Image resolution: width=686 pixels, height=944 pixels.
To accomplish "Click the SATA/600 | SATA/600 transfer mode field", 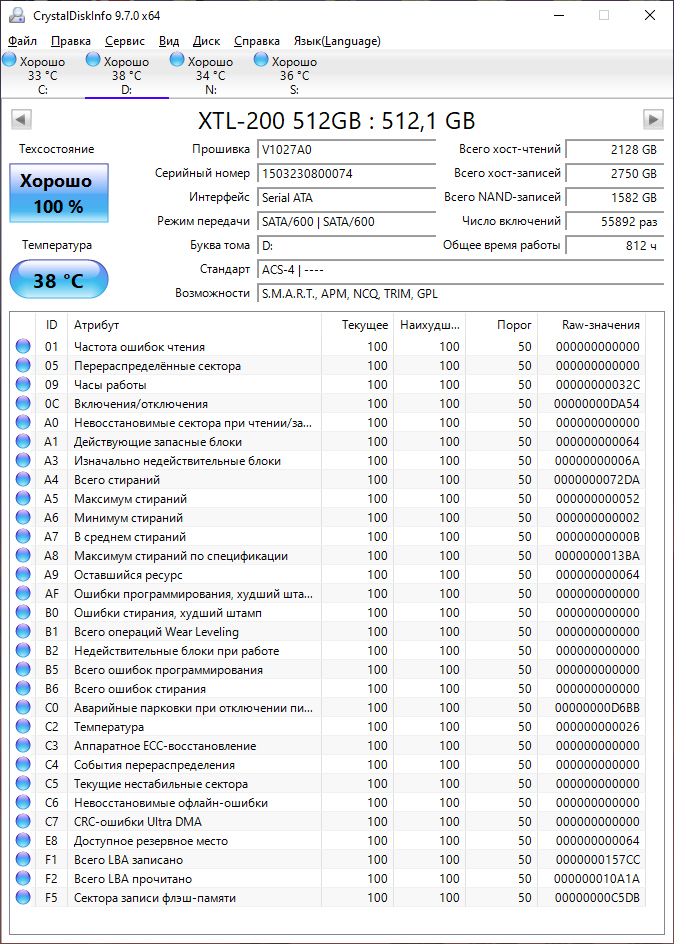I will click(346, 222).
